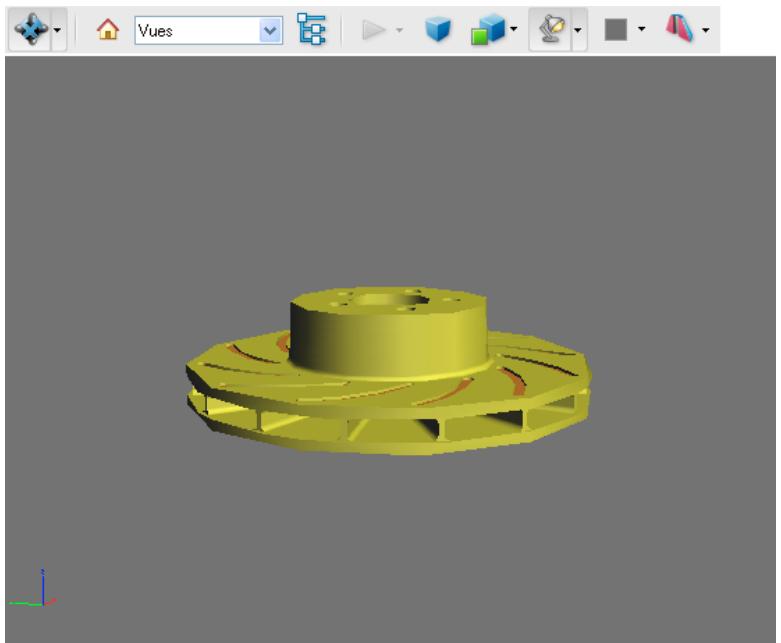Click the XYZ axis indicator

click(x=33, y=589)
